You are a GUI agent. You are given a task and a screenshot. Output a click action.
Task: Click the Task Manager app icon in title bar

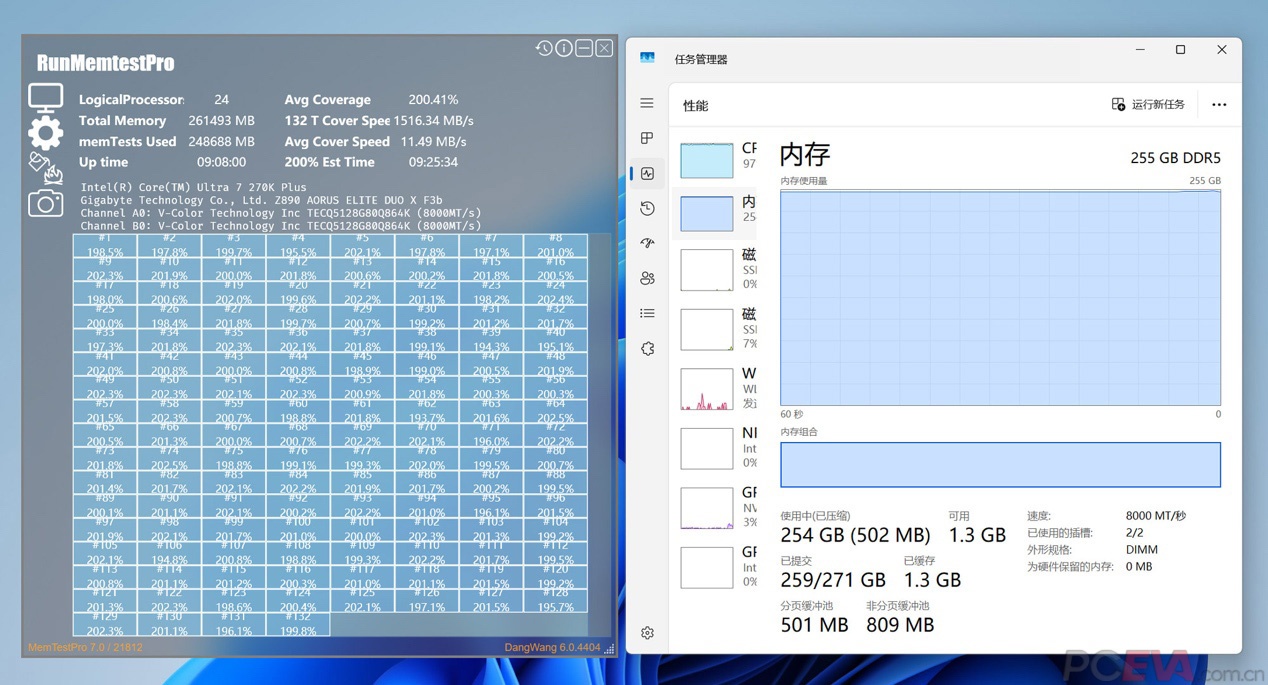tap(648, 59)
